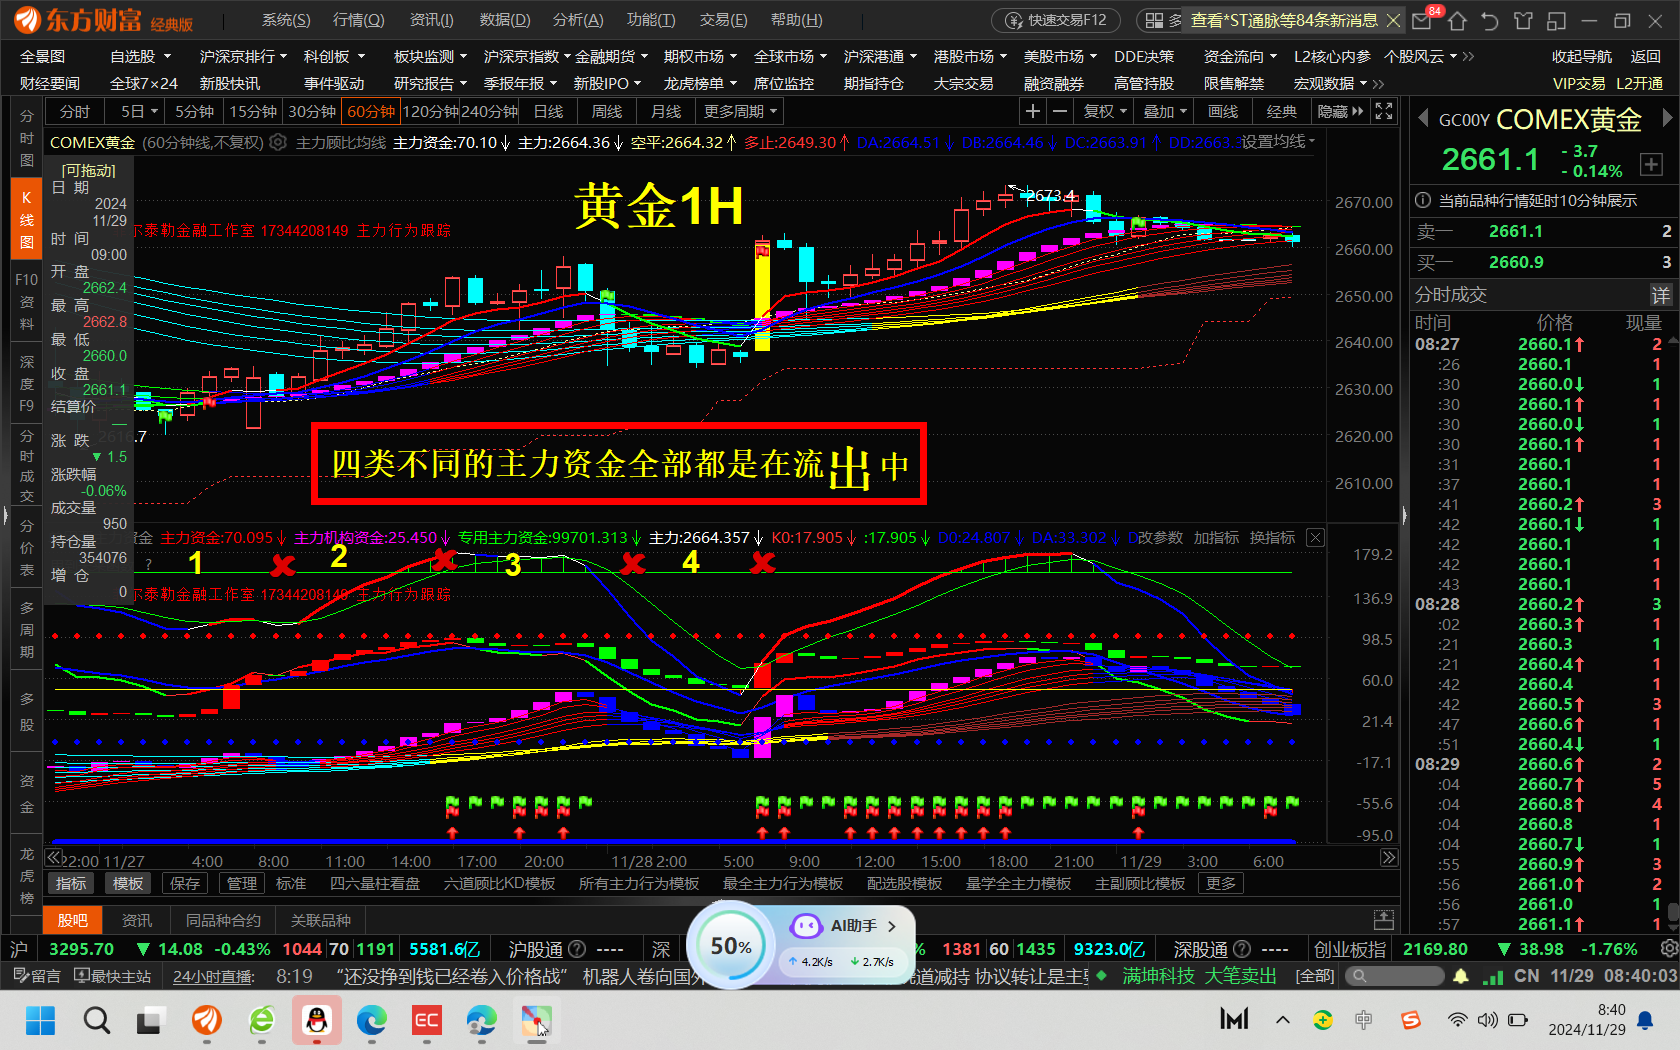Image resolution: width=1680 pixels, height=1050 pixels.
Task: Click the 深股通 help question icon
Action: point(1241,948)
